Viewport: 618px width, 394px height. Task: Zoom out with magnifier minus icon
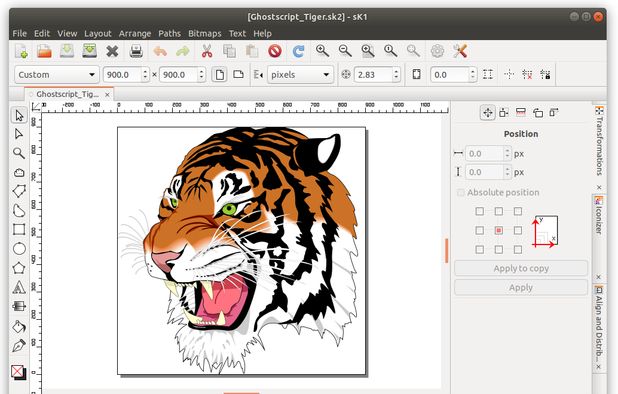pyautogui.click(x=345, y=51)
